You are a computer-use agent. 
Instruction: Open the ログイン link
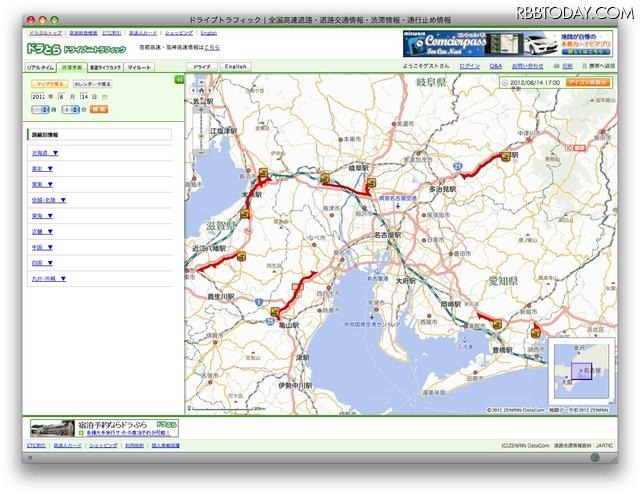[x=469, y=66]
